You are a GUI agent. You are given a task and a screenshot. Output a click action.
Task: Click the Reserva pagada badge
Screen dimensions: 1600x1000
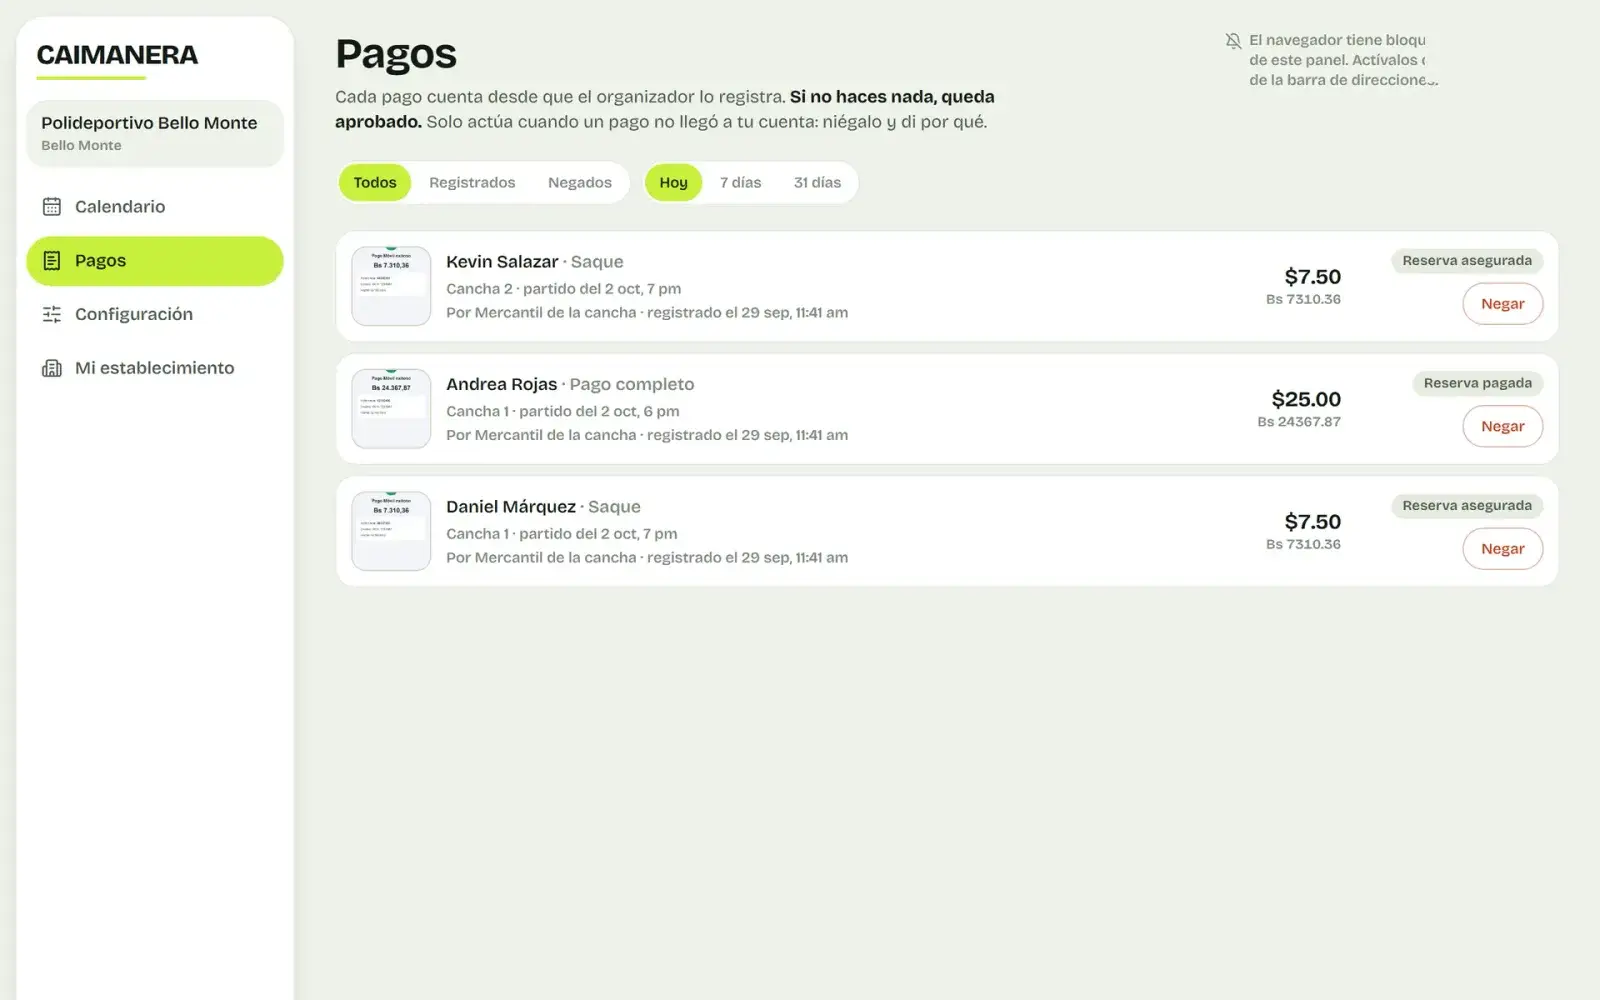pos(1478,383)
